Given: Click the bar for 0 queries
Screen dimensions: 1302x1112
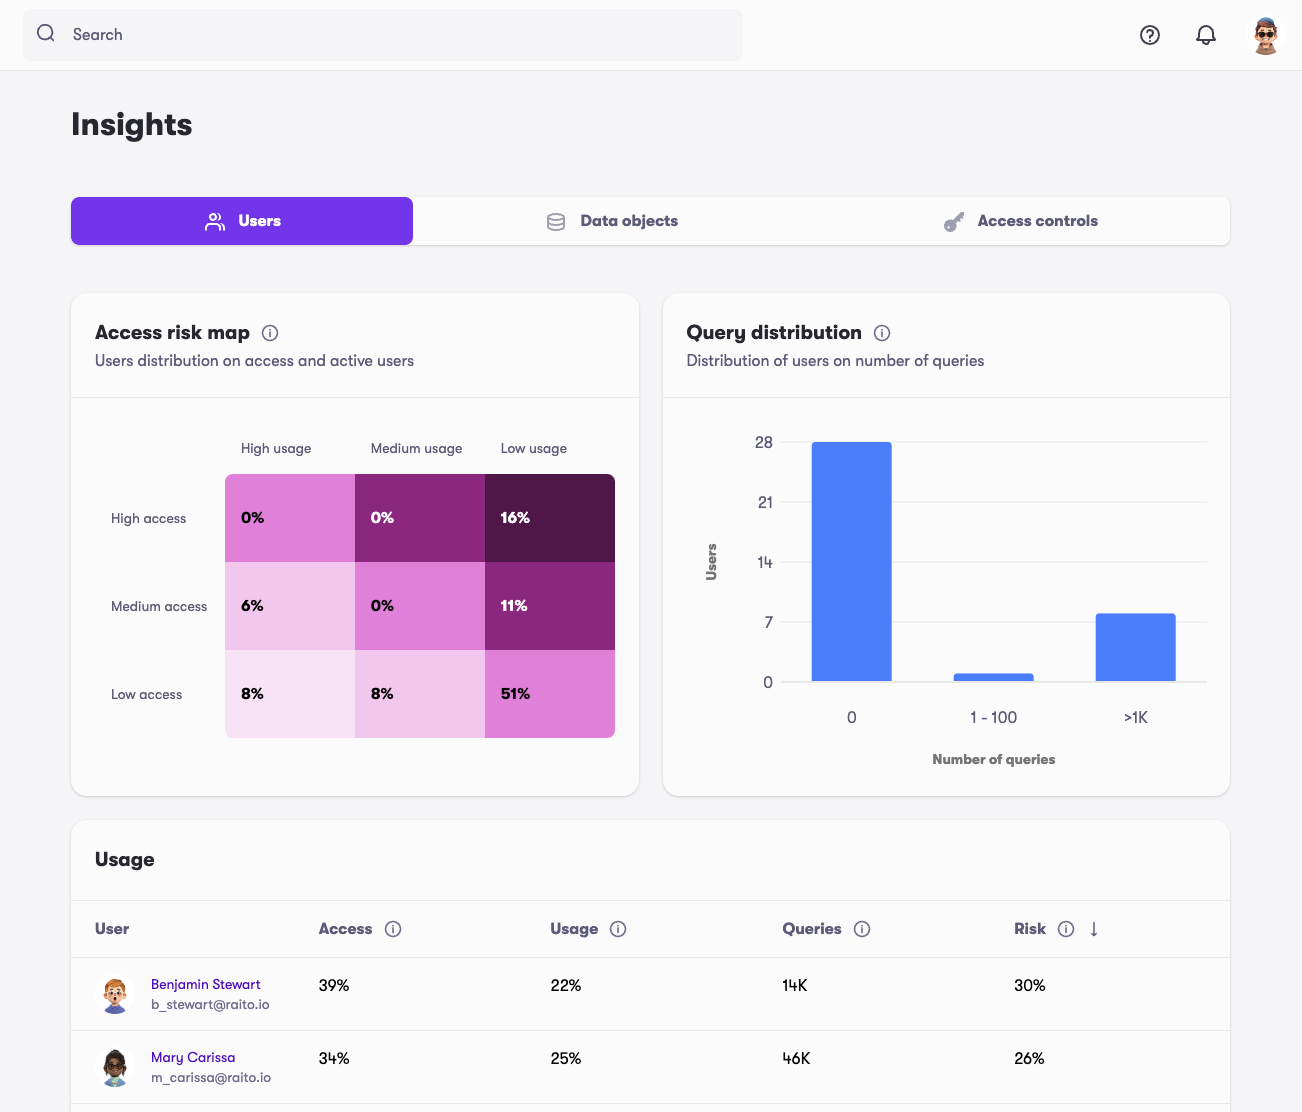Looking at the screenshot, I should [851, 560].
